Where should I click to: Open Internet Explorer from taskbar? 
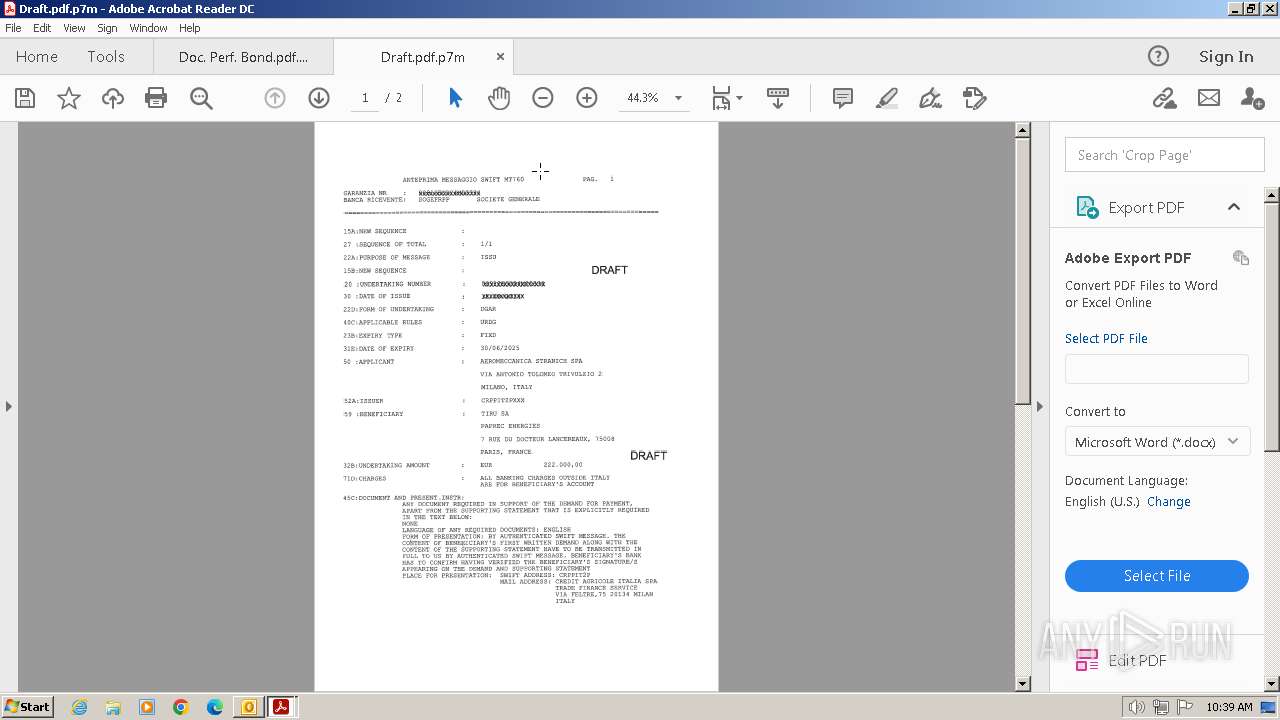(79, 707)
